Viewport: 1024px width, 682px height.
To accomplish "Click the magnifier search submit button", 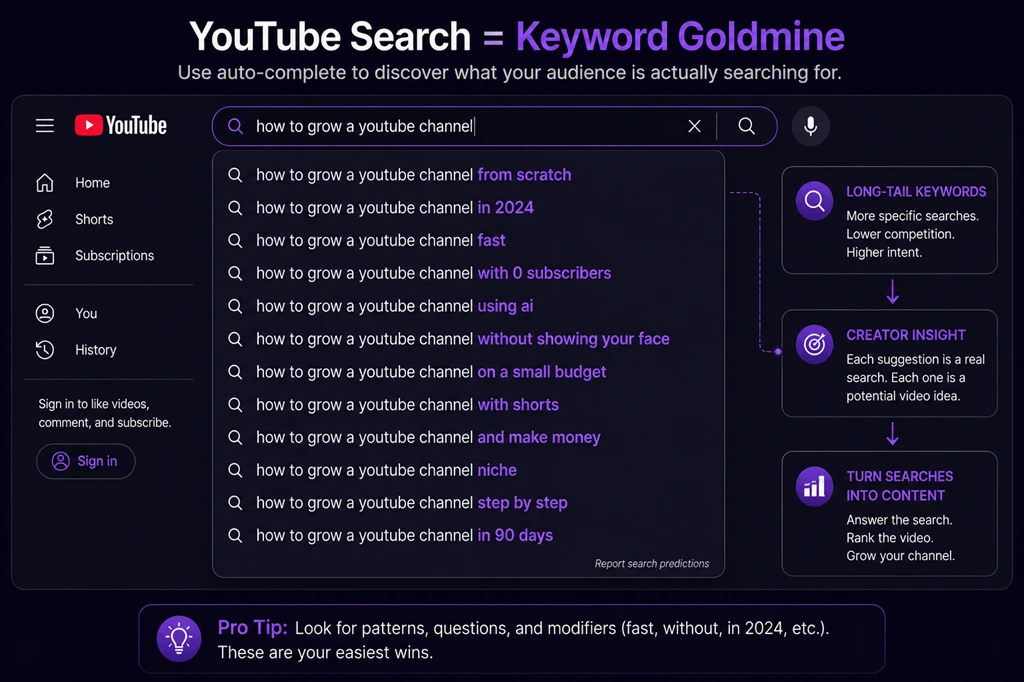I will pyautogui.click(x=746, y=126).
